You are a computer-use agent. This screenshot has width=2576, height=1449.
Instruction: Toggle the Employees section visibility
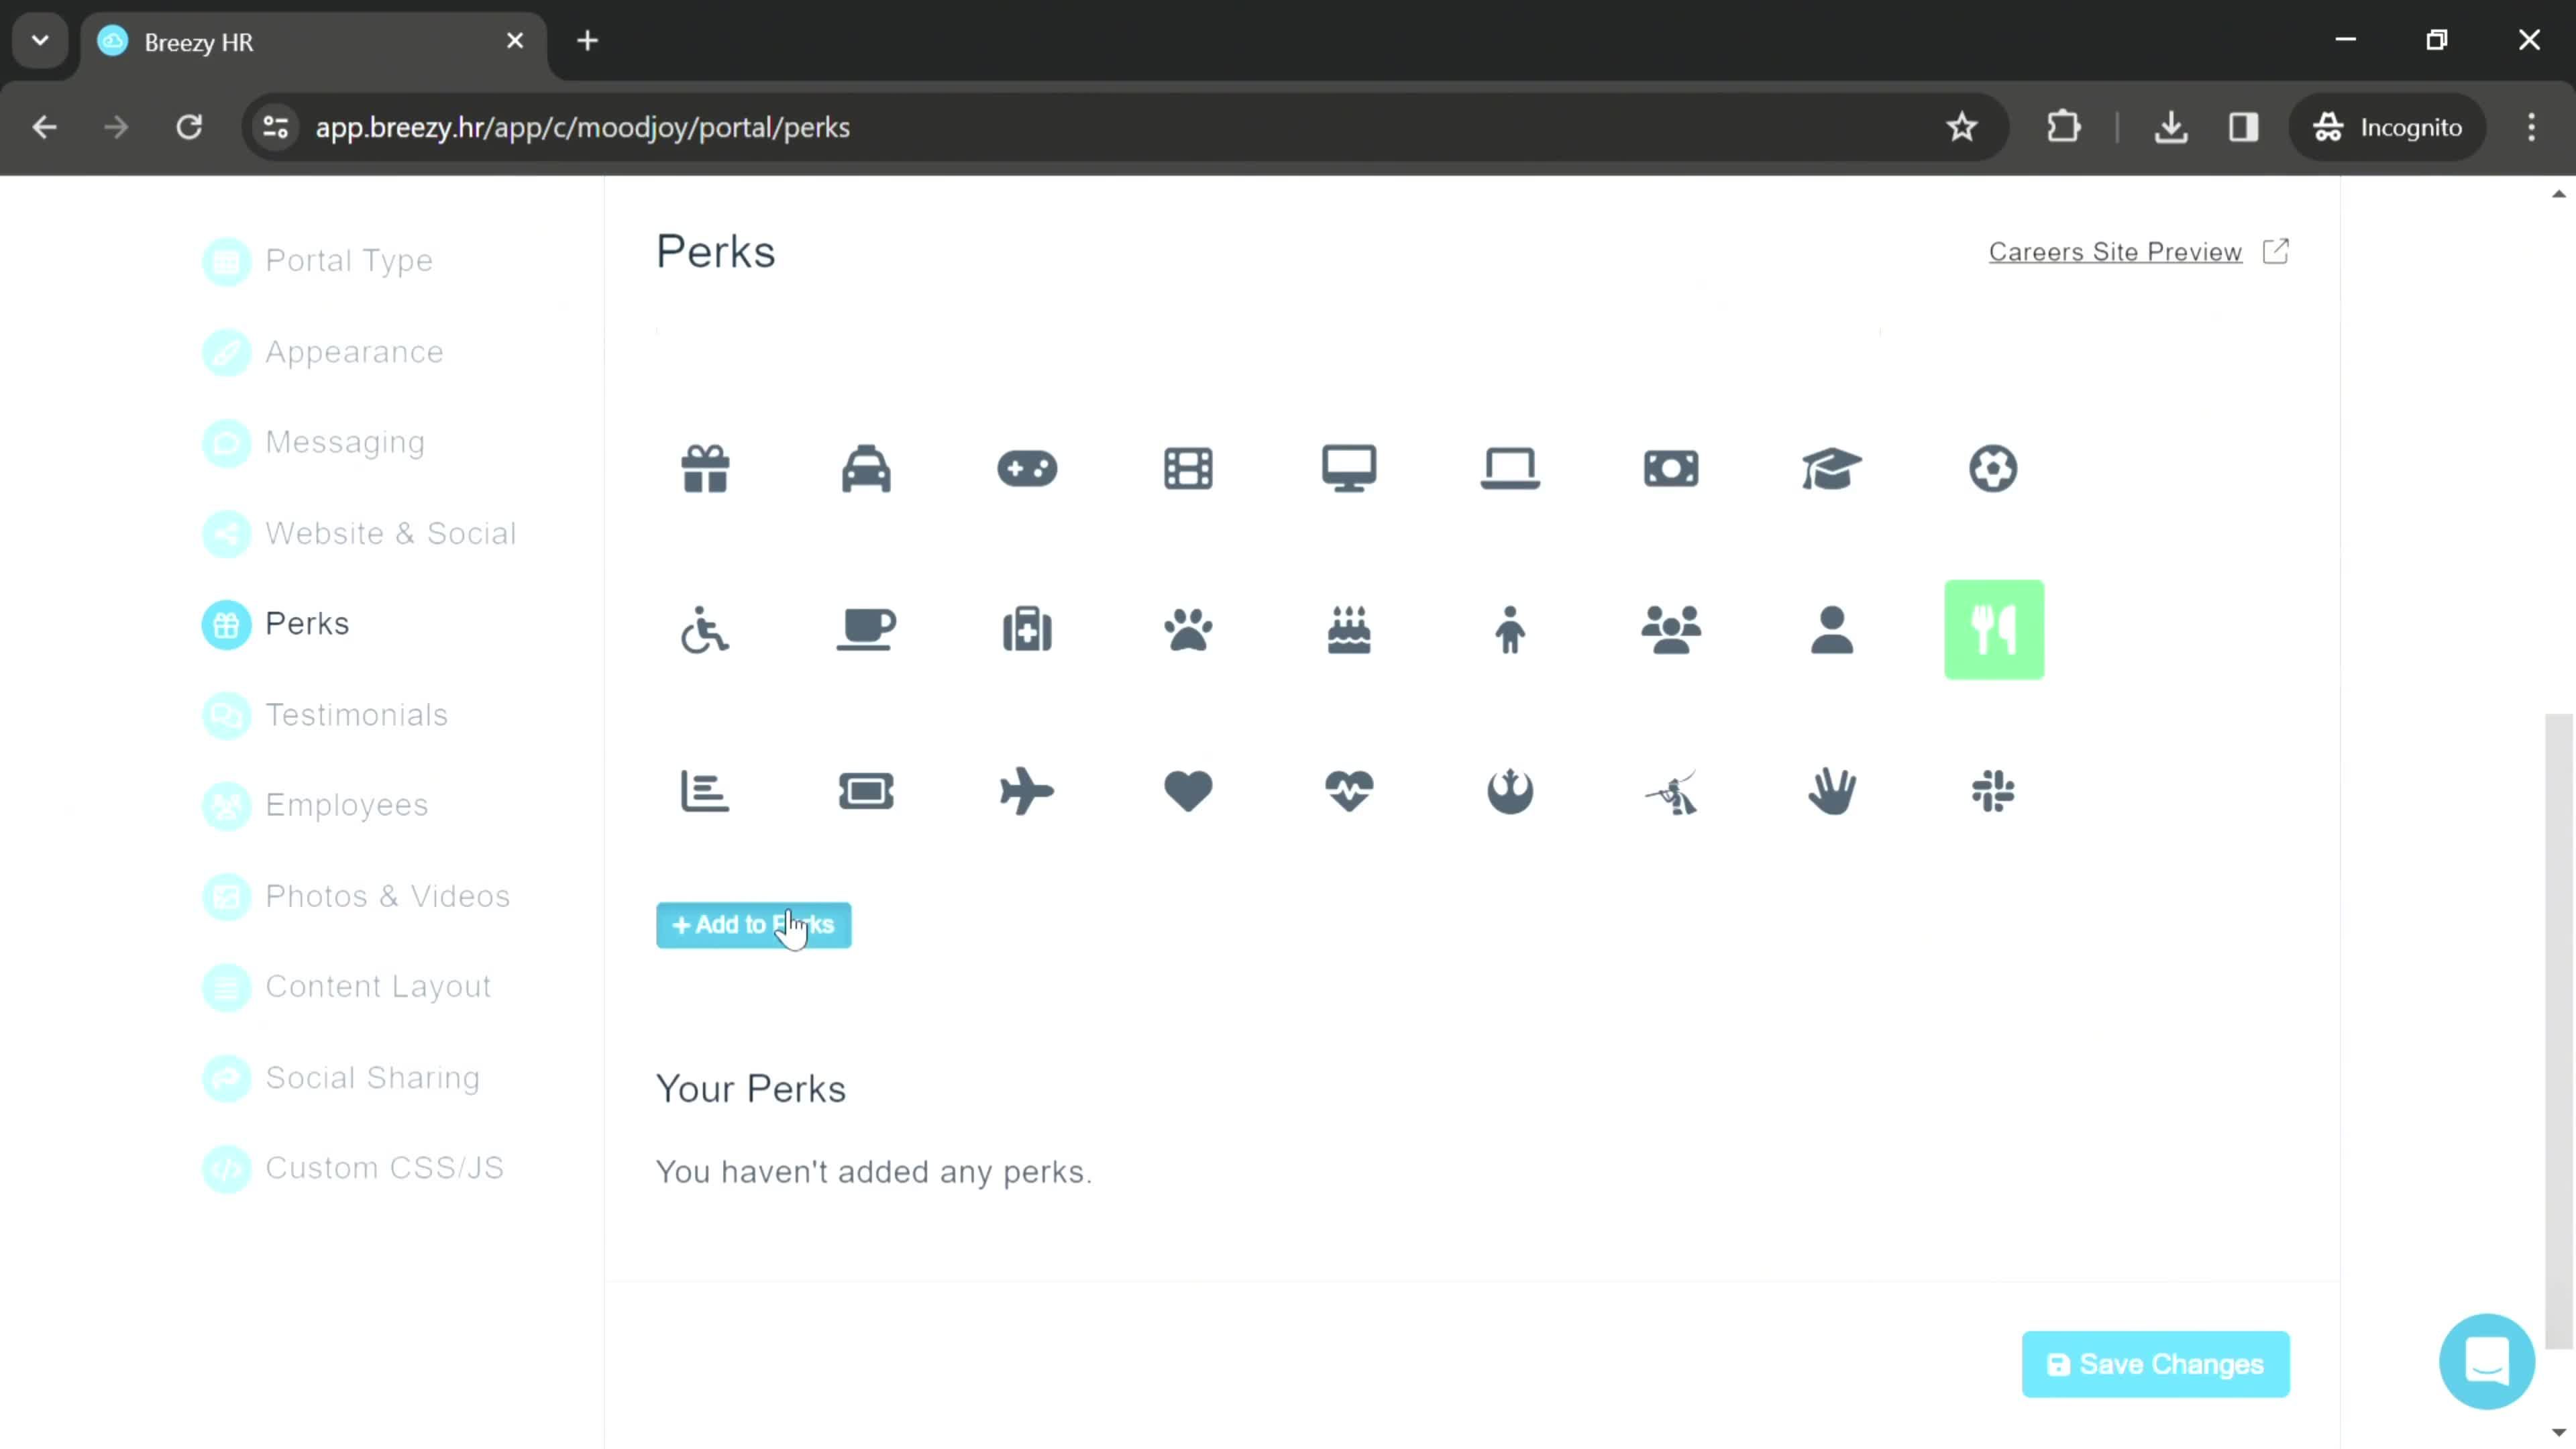click(x=225, y=805)
